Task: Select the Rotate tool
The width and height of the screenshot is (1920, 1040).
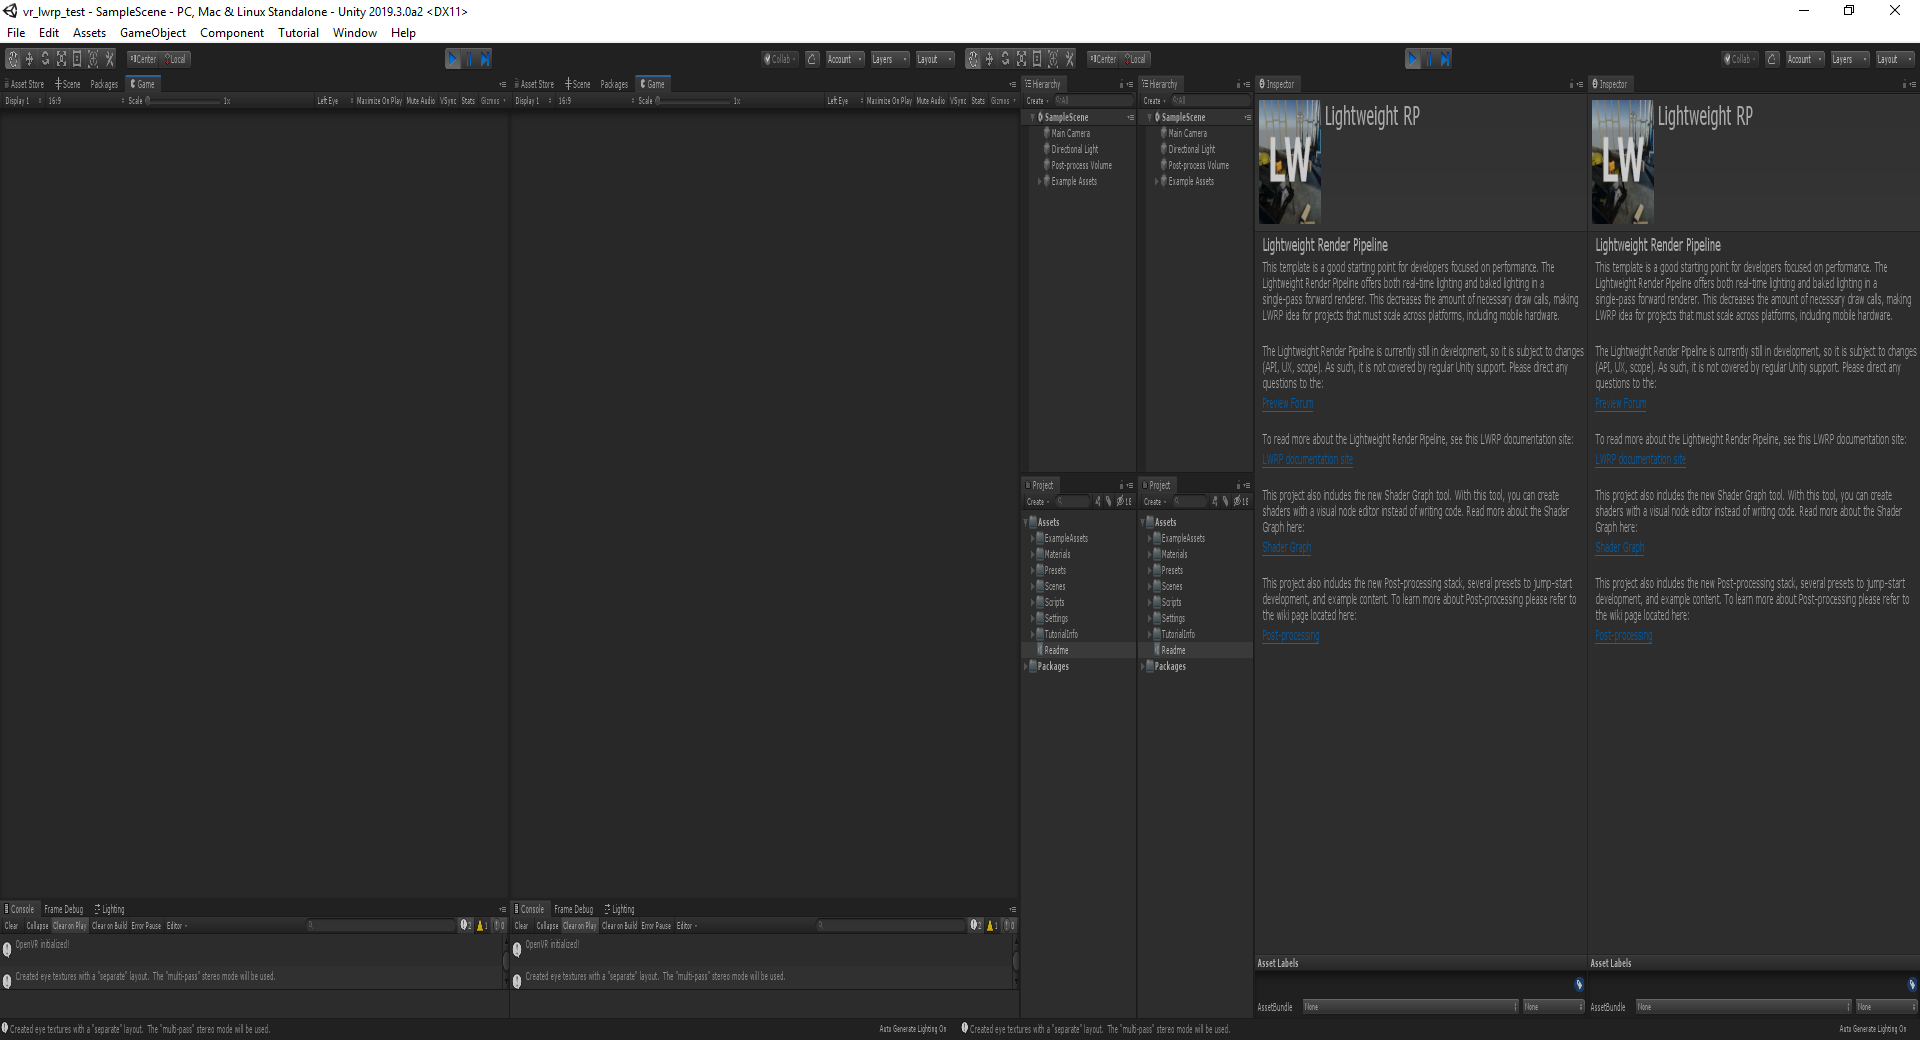Action: tap(45, 59)
